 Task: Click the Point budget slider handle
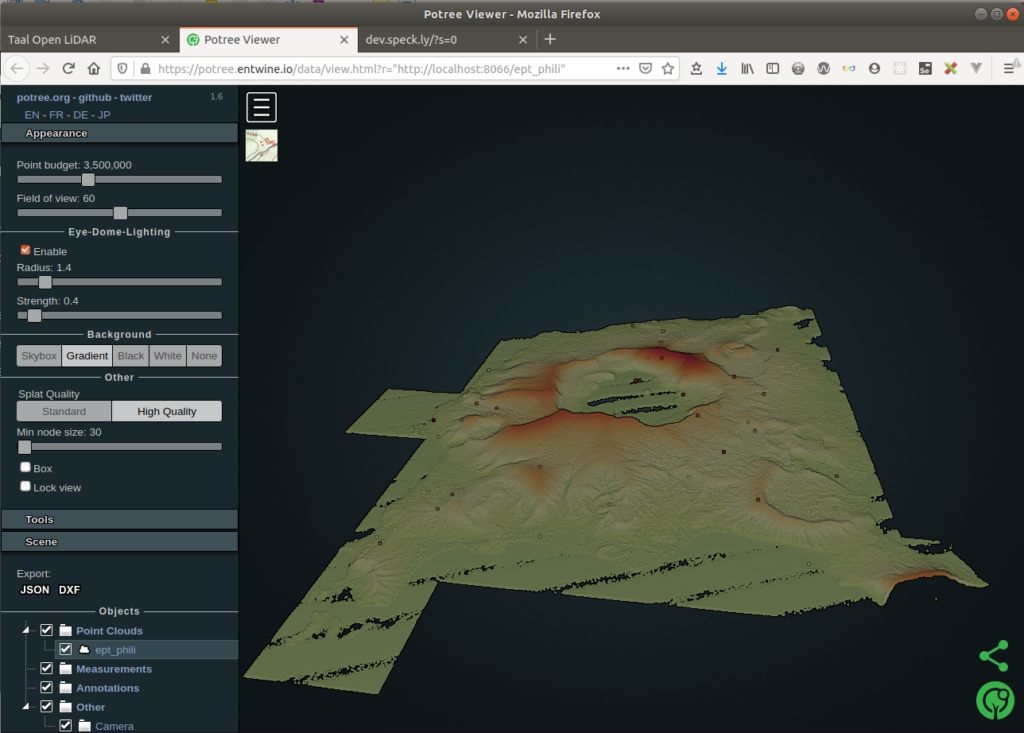(x=88, y=180)
